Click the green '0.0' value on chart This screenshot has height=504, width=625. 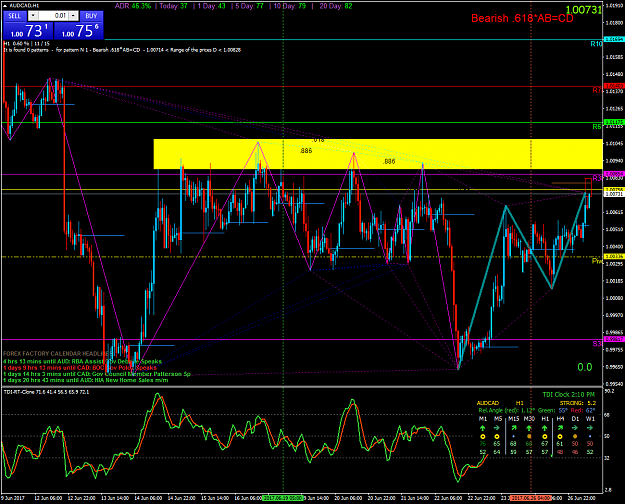pyautogui.click(x=585, y=367)
